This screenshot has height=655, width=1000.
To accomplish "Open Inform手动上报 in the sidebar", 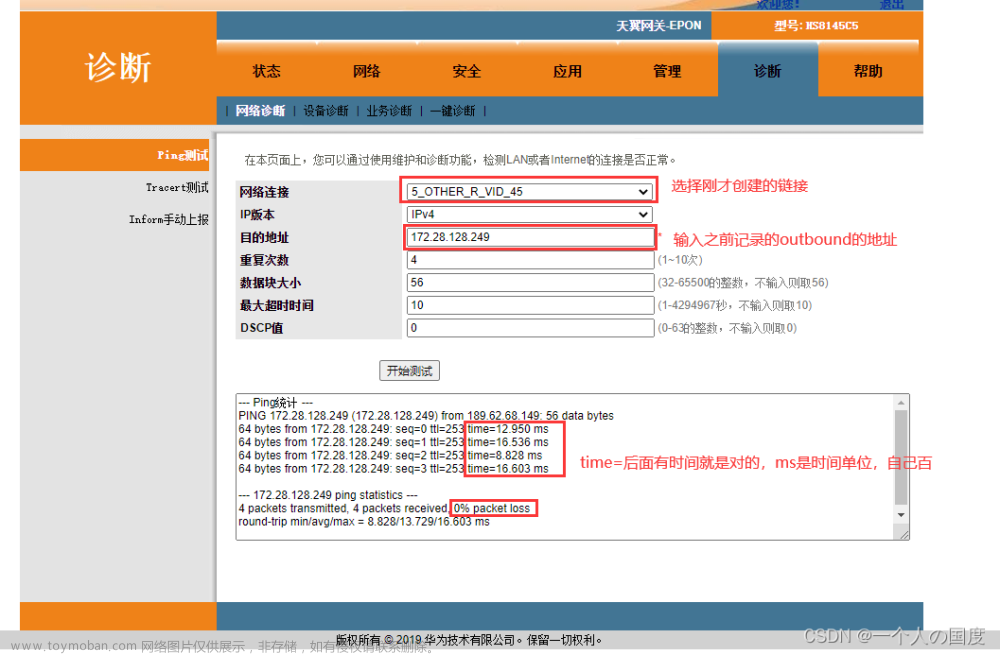I will (x=168, y=219).
